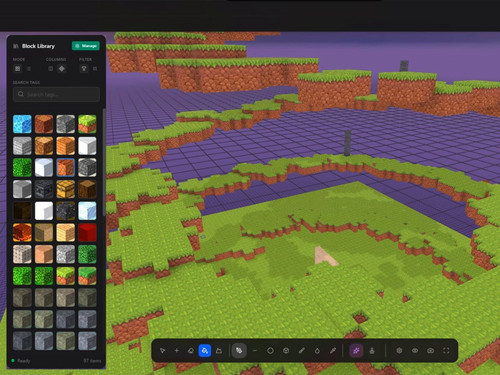Click the active blue paint bucket tool

(205, 351)
